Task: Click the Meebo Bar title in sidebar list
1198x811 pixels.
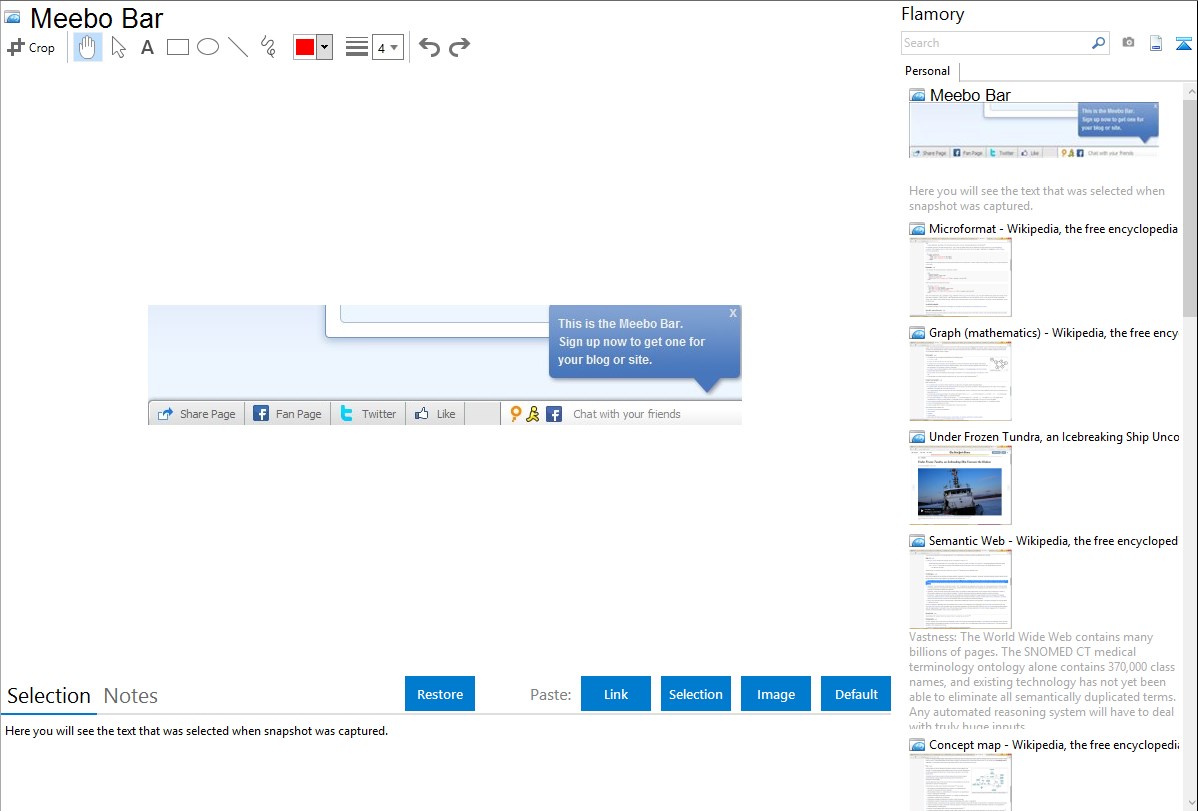Action: point(970,96)
